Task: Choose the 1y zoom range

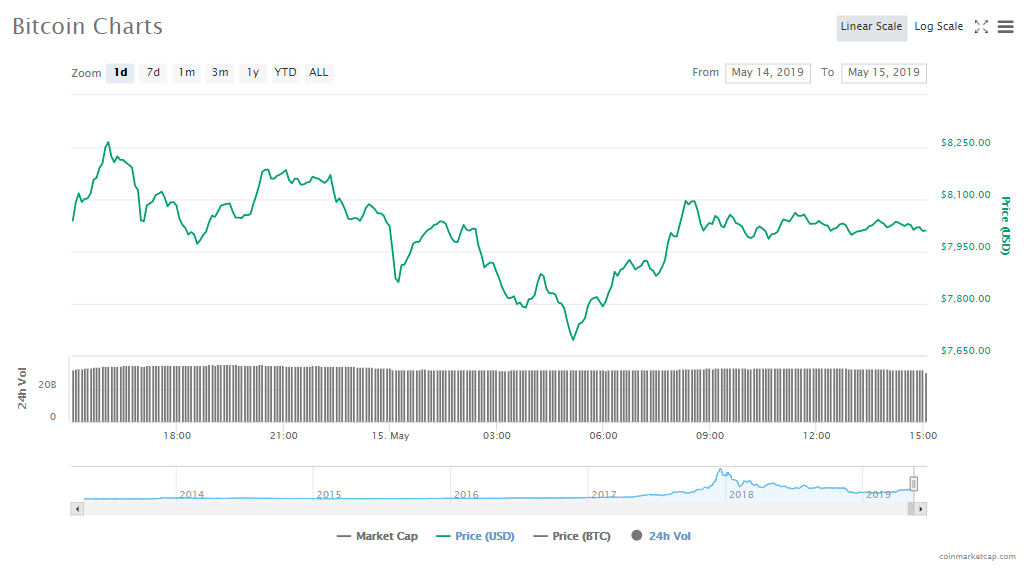Action: click(x=253, y=73)
